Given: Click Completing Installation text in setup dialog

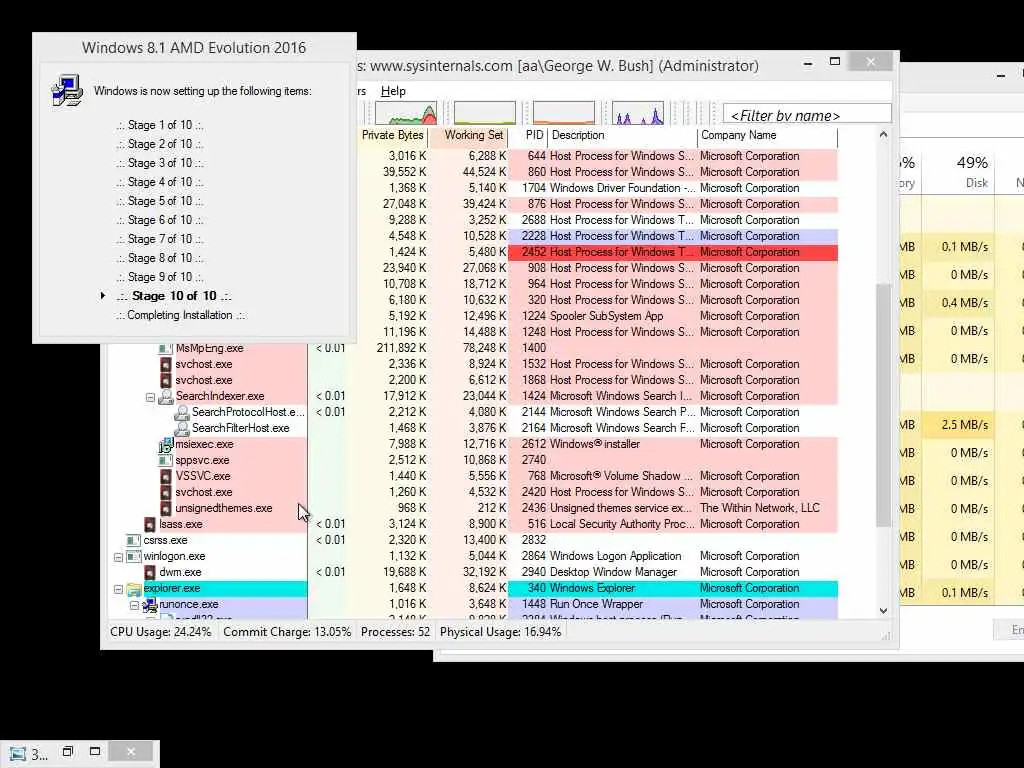Looking at the screenshot, I should 180,315.
